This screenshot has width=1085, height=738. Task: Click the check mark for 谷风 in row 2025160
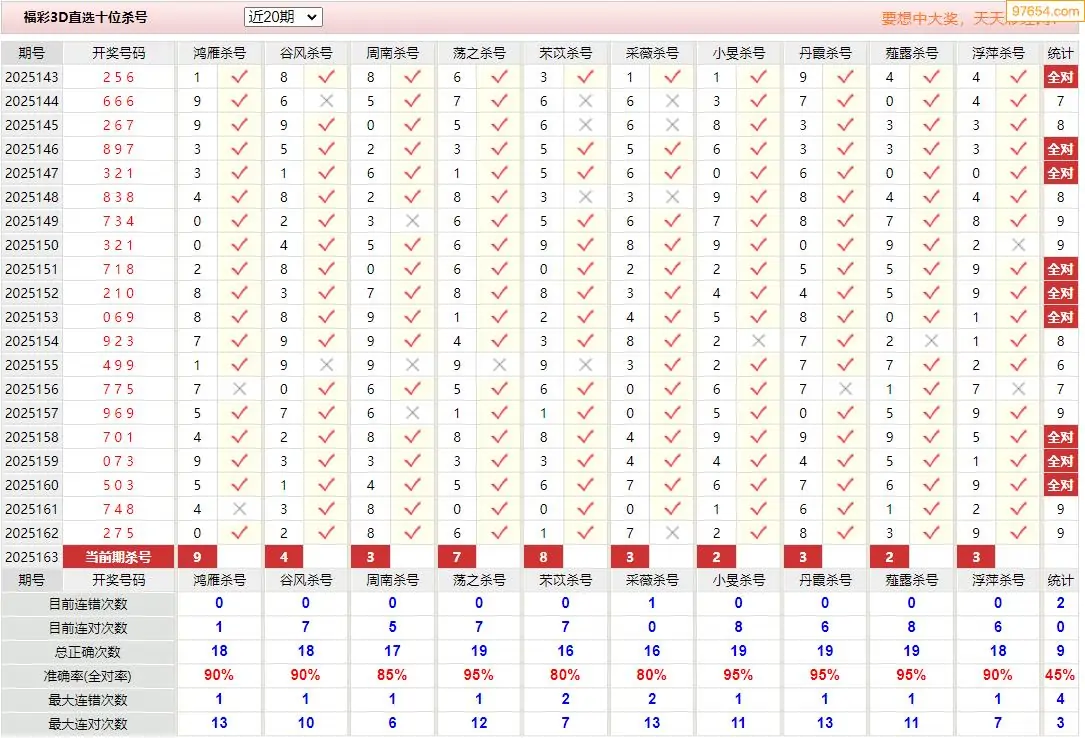pyautogui.click(x=327, y=485)
